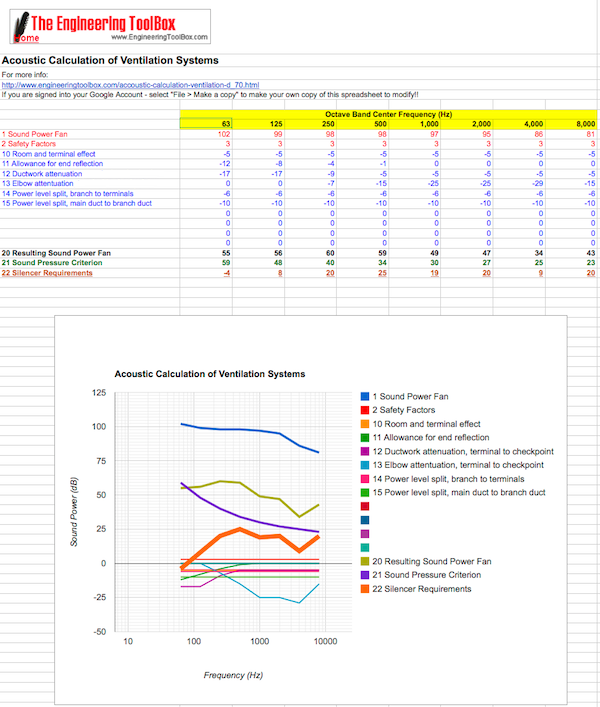Screen dimensions: 600x707
Task: Click purple swatch for Ductwork attenuation legend
Action: (x=365, y=451)
